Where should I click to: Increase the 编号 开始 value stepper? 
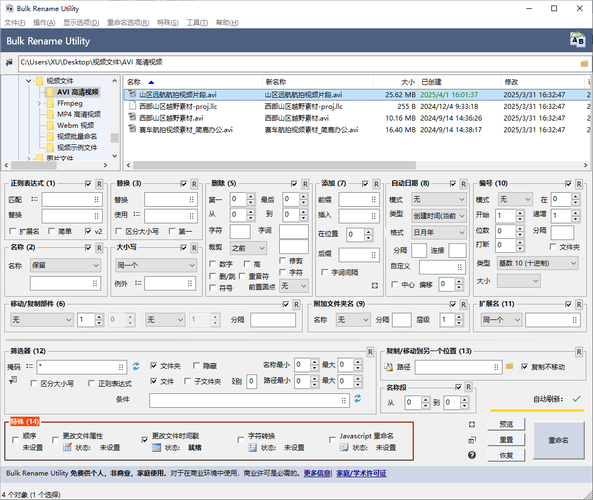pos(520,213)
